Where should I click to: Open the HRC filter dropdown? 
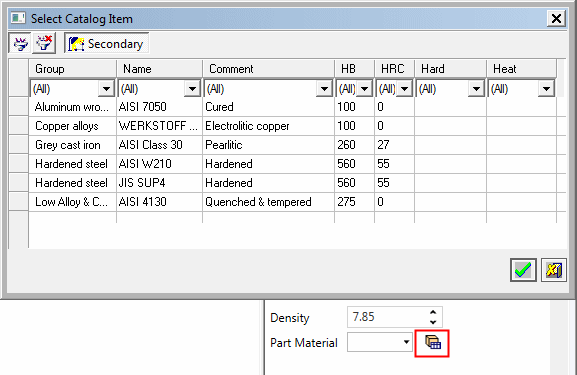click(x=404, y=89)
